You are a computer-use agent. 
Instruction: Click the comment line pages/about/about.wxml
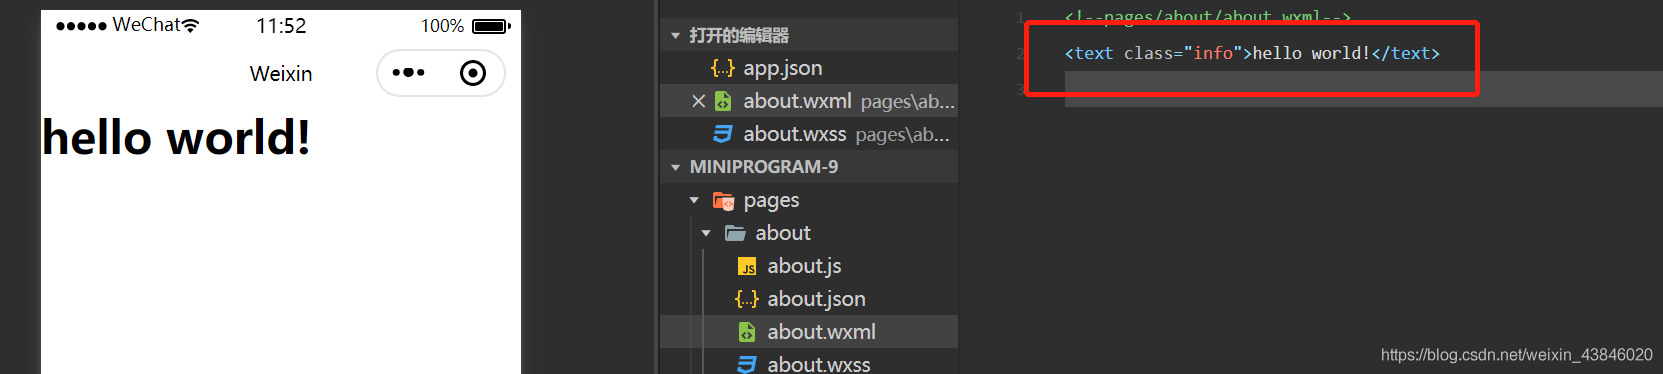(1207, 17)
